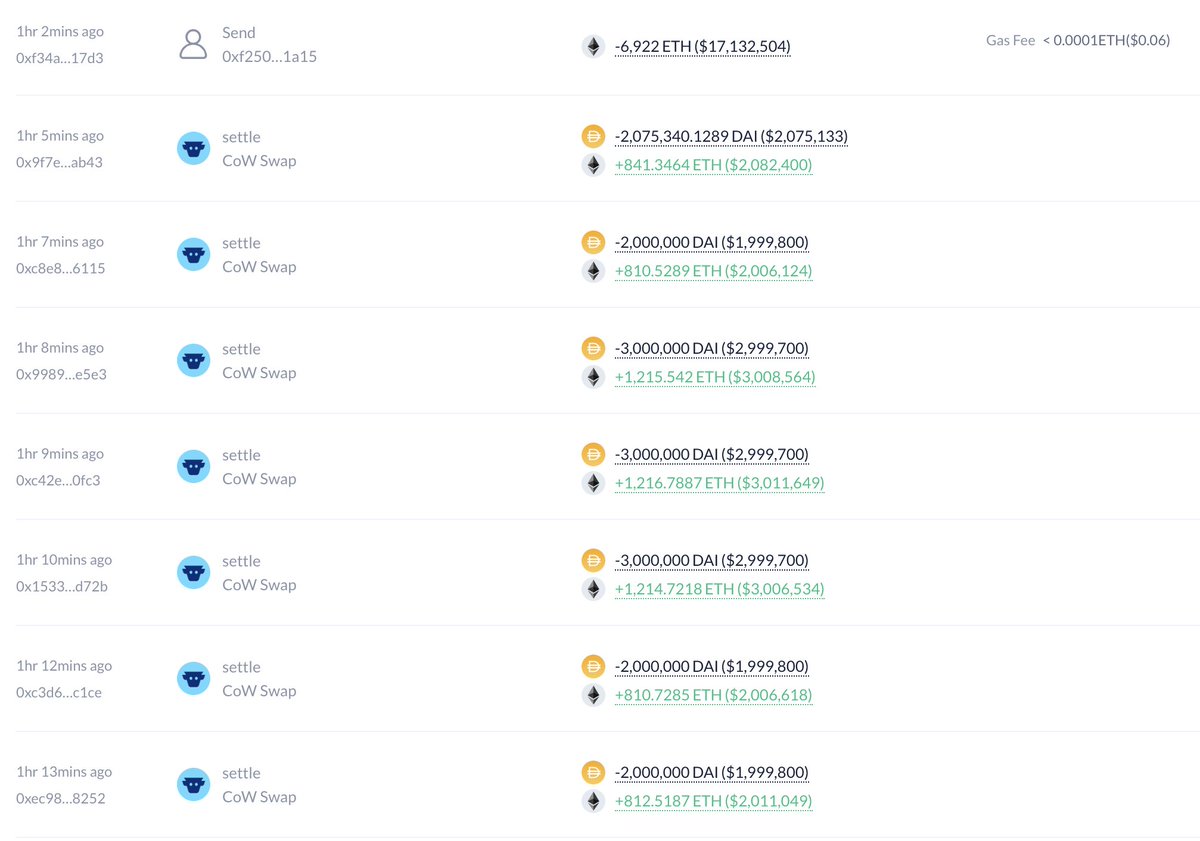Click the ETH icon beside +1,215.542 ETH
Viewport: 1200px width, 841px height.
click(x=593, y=377)
